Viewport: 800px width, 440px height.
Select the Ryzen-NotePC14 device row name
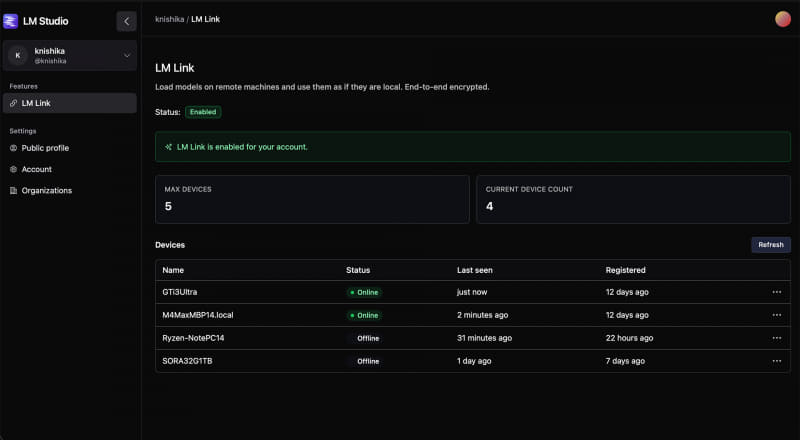pyautogui.click(x=194, y=338)
